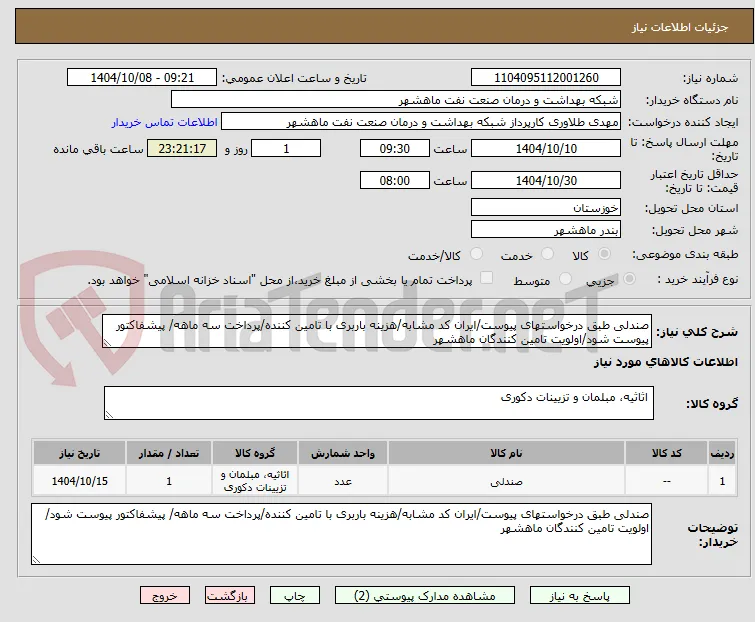Click the row number 1 cell

(x=722, y=481)
